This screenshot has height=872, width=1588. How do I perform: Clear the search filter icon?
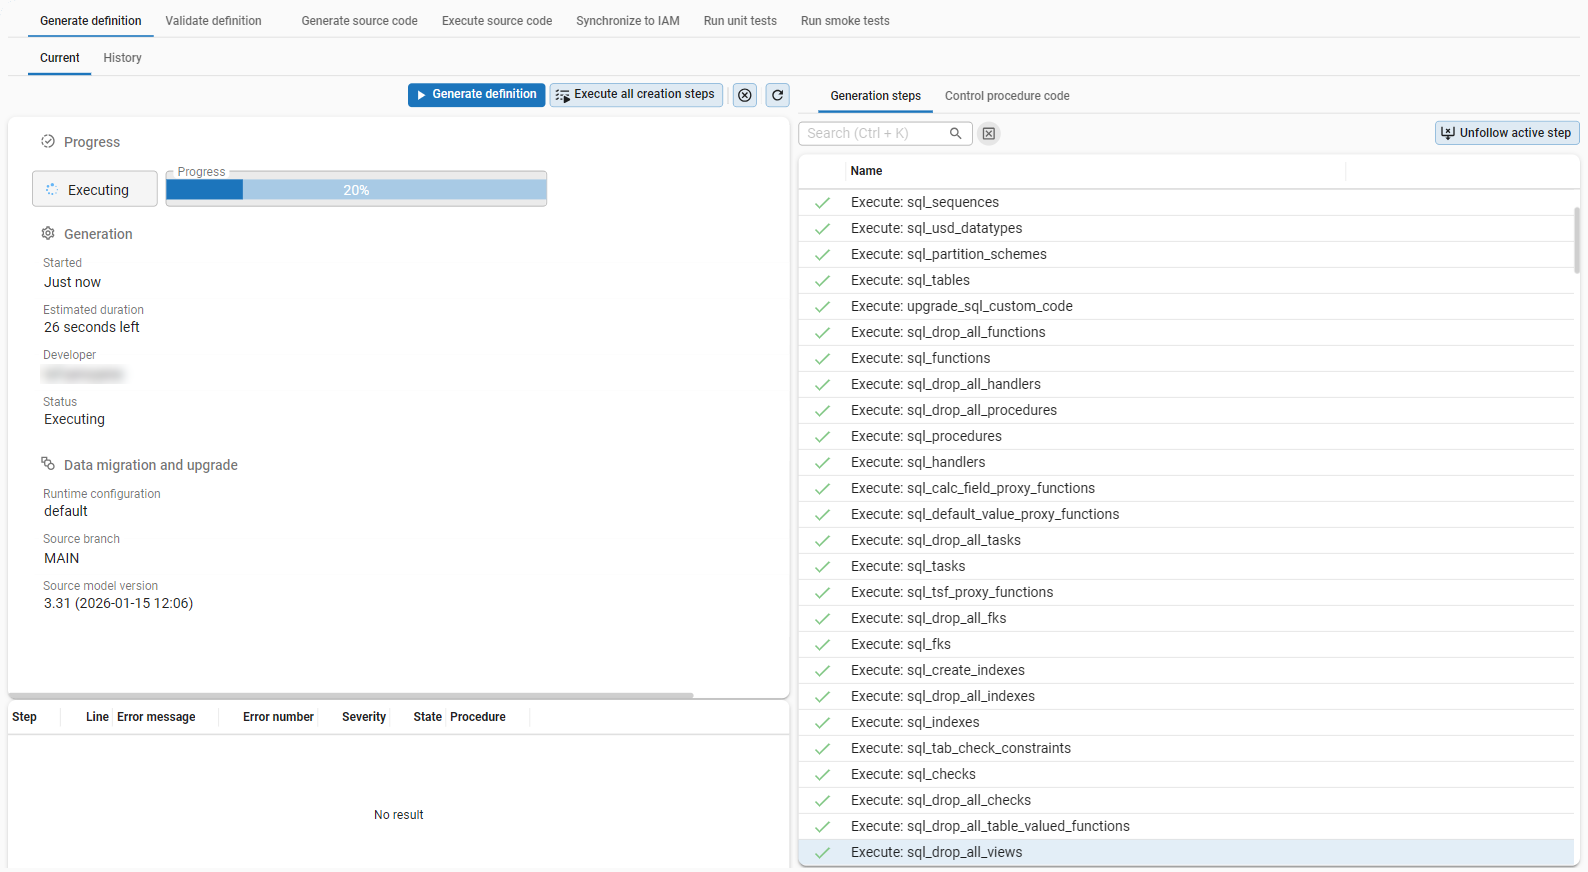(x=989, y=133)
